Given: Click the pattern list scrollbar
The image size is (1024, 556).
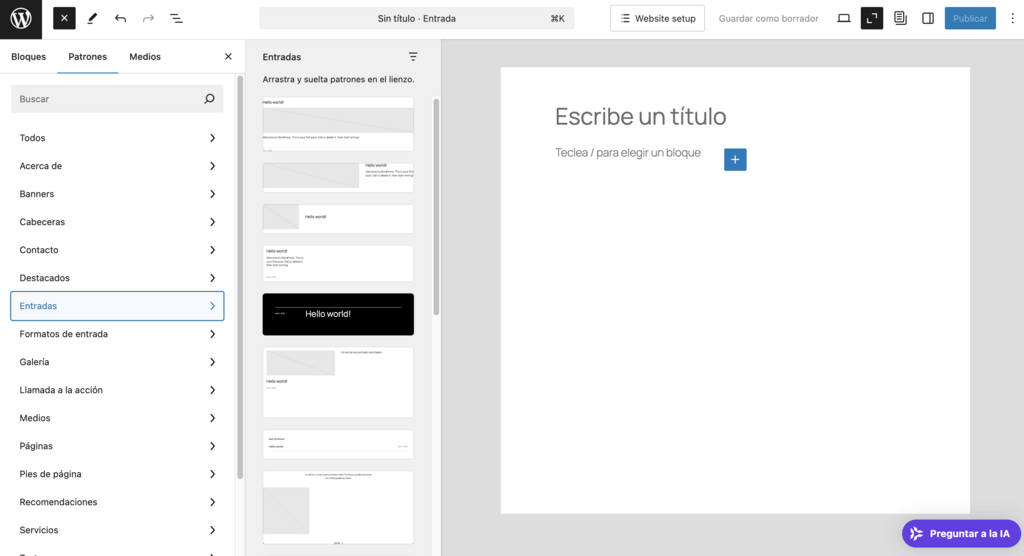Looking at the screenshot, I should pos(436,206).
